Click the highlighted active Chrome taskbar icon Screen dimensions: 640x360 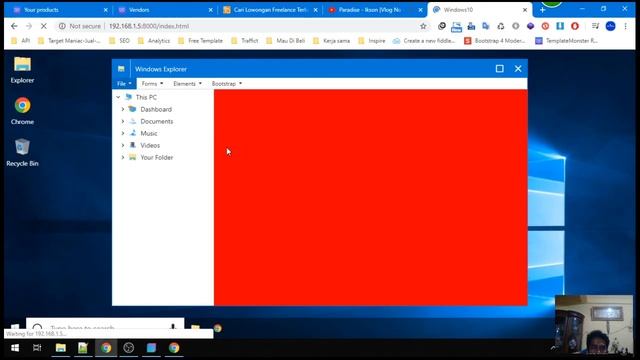coord(106,348)
